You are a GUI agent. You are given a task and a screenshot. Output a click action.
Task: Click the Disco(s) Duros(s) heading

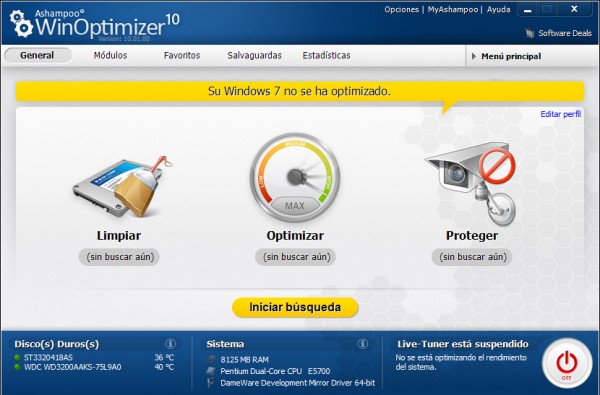[x=57, y=344]
